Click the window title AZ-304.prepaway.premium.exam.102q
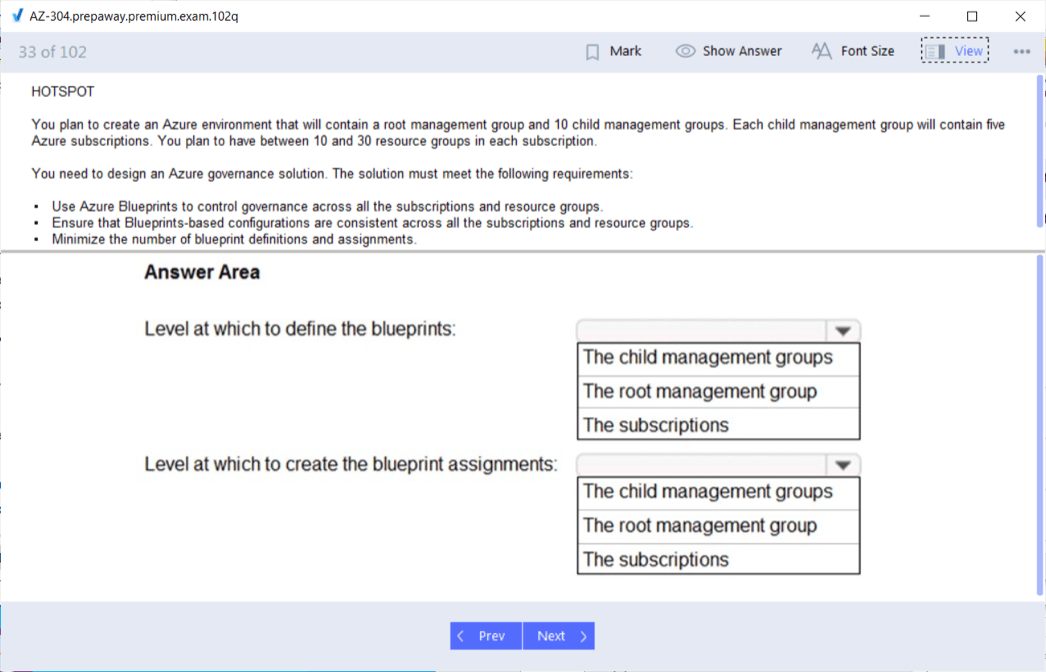 click(133, 16)
